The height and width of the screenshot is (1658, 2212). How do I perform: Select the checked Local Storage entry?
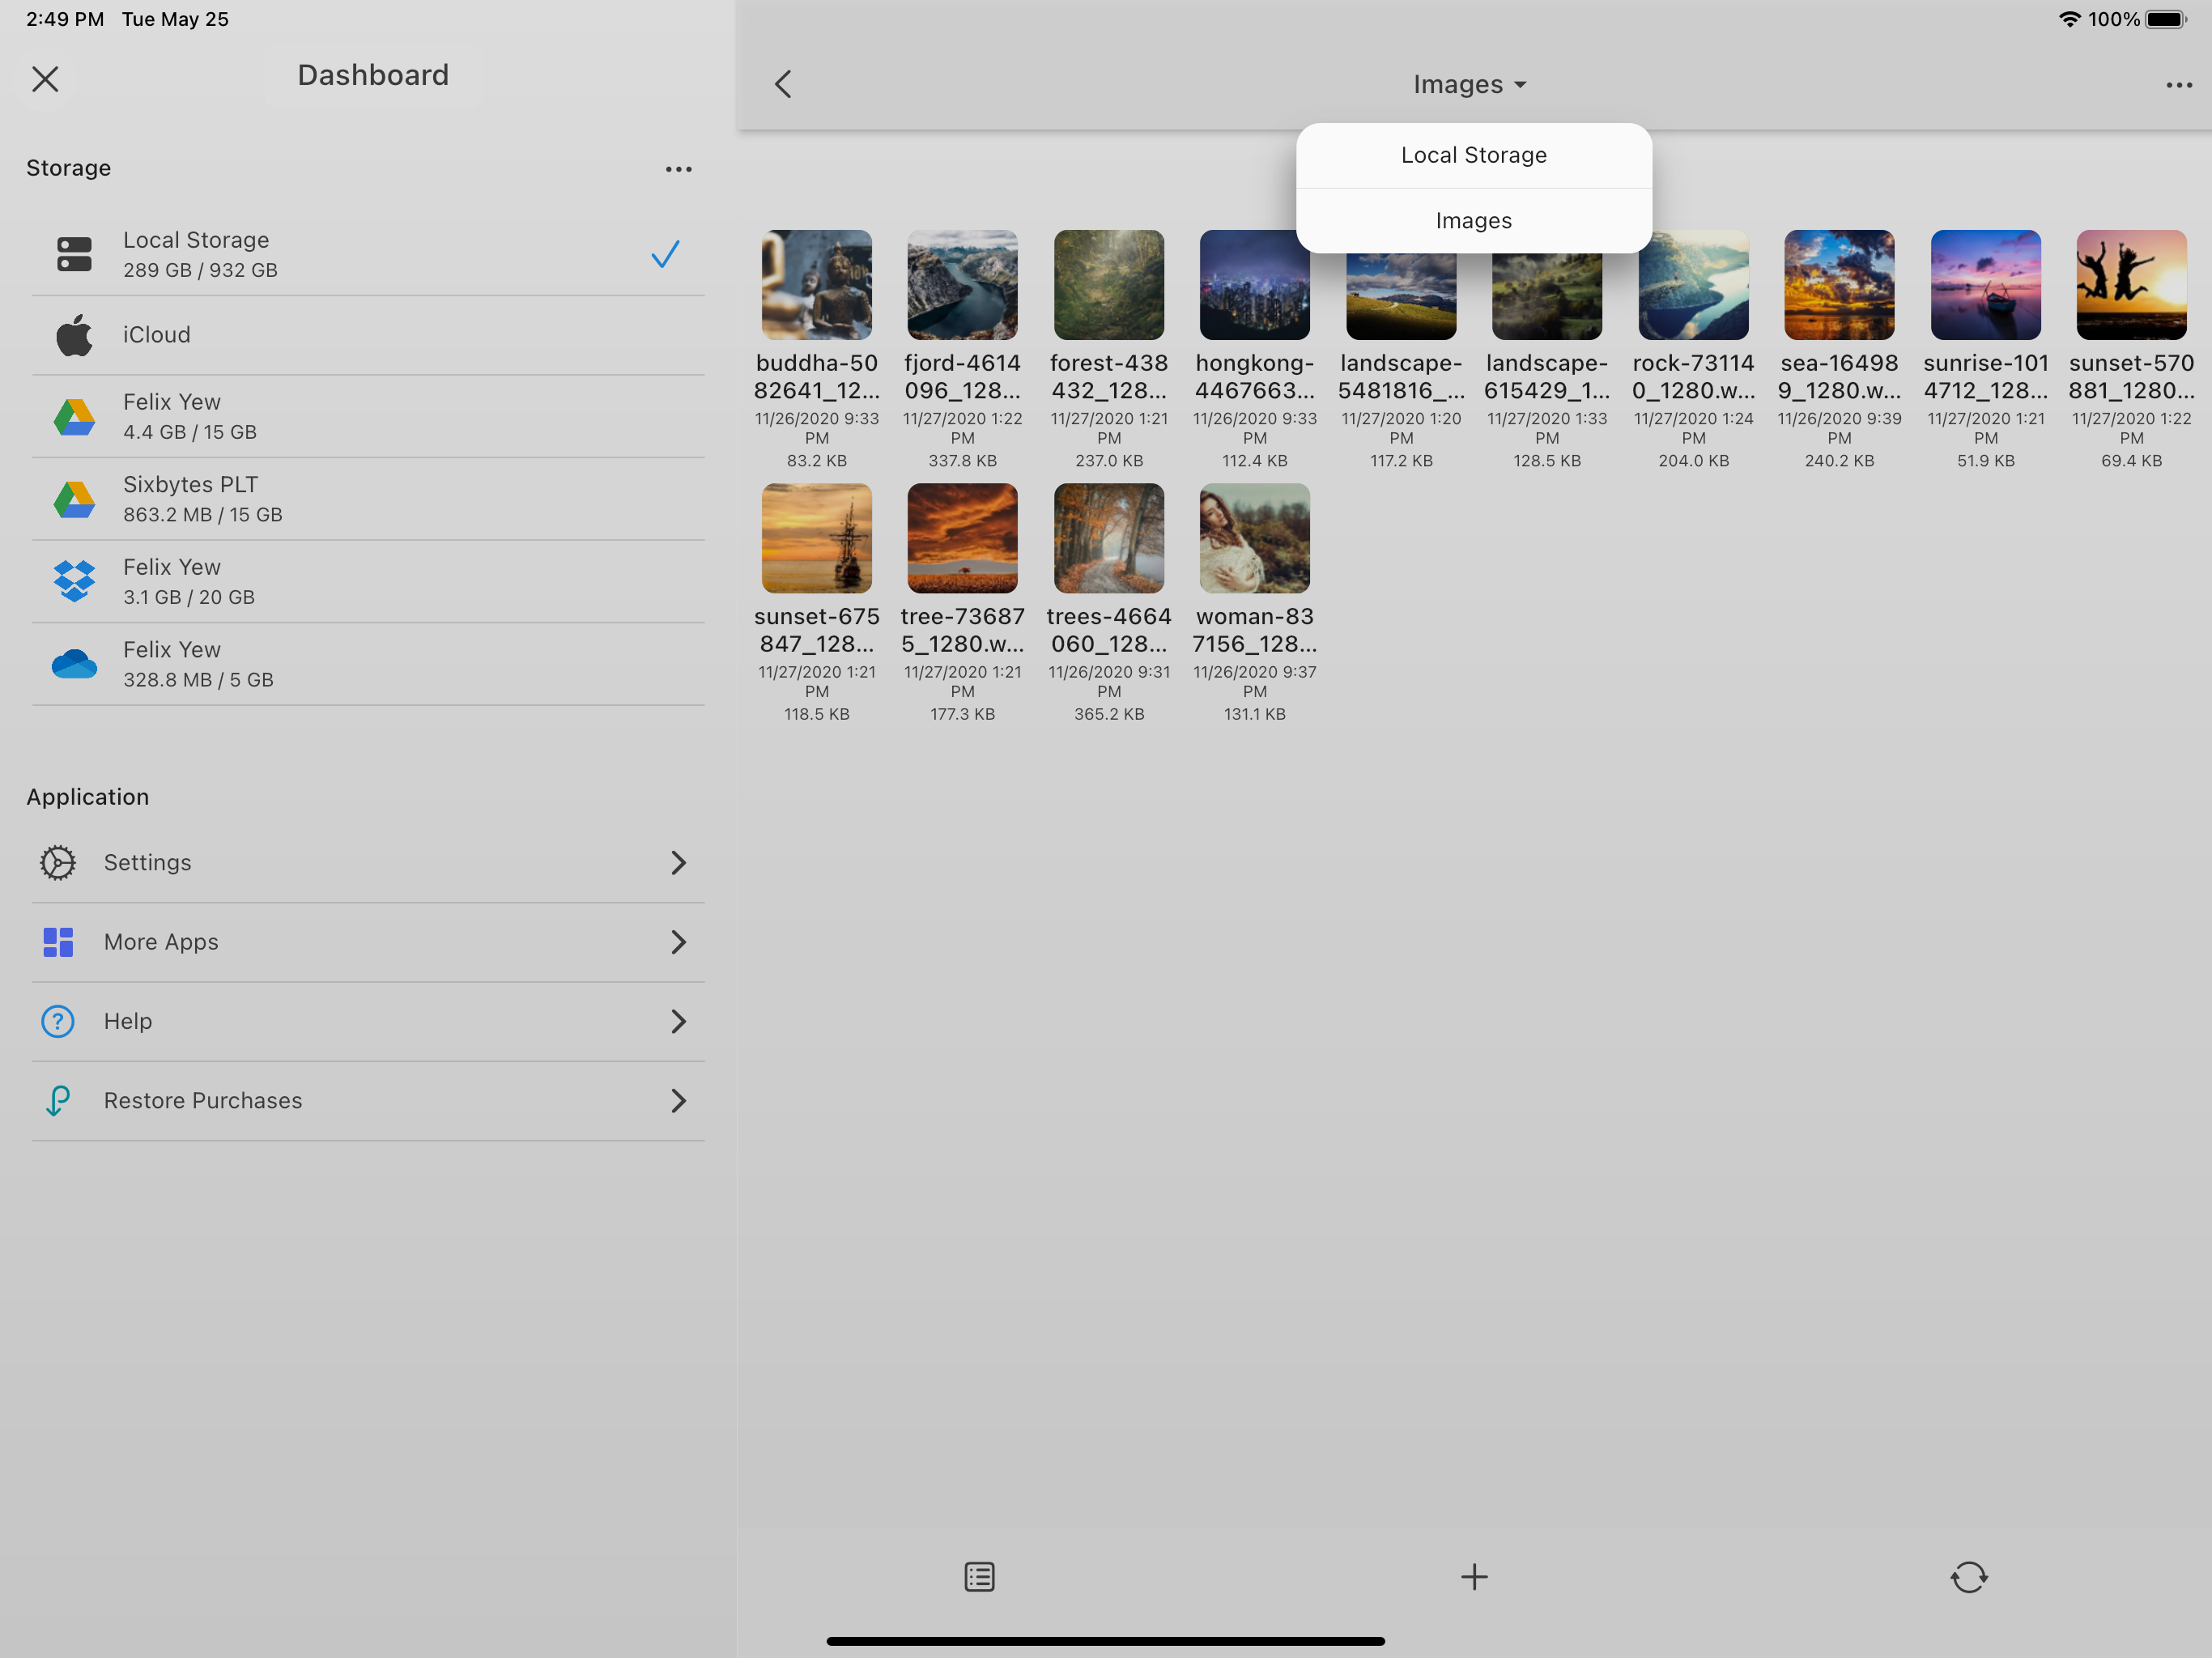[367, 254]
